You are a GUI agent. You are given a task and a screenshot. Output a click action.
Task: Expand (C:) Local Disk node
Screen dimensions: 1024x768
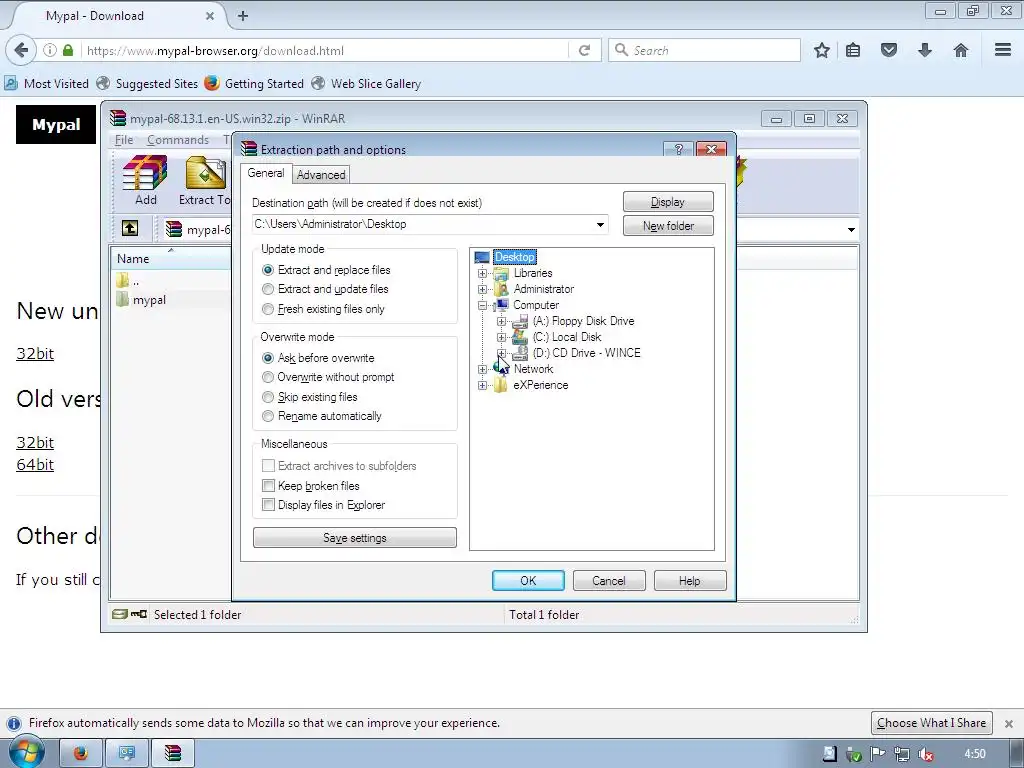pos(501,337)
